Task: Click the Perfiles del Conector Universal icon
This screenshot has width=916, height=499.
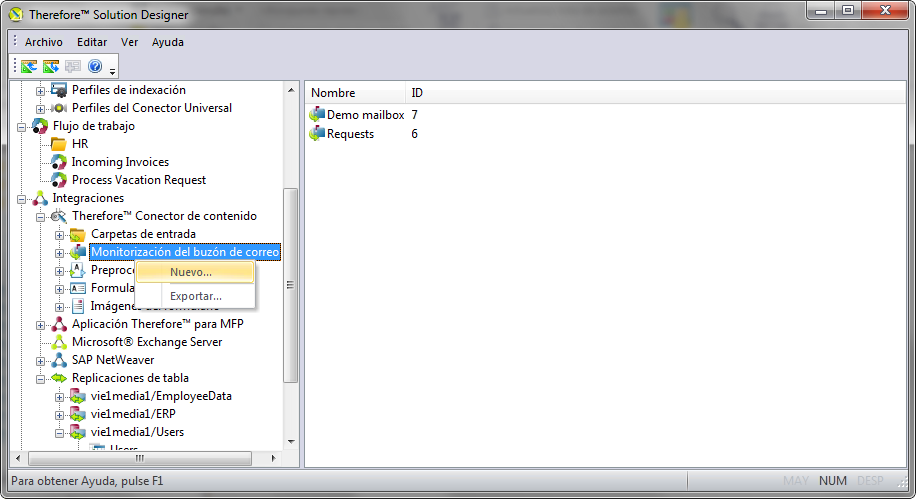Action: point(58,108)
